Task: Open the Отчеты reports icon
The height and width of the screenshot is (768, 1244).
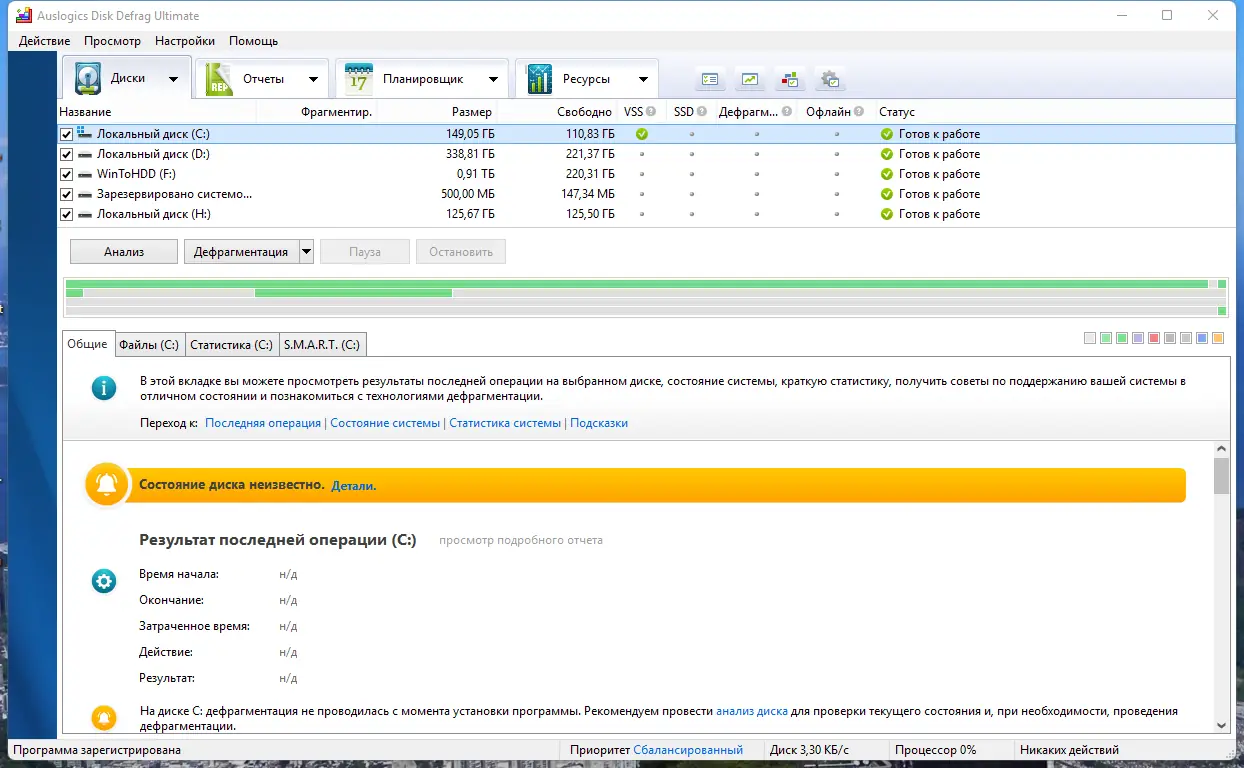Action: click(220, 77)
